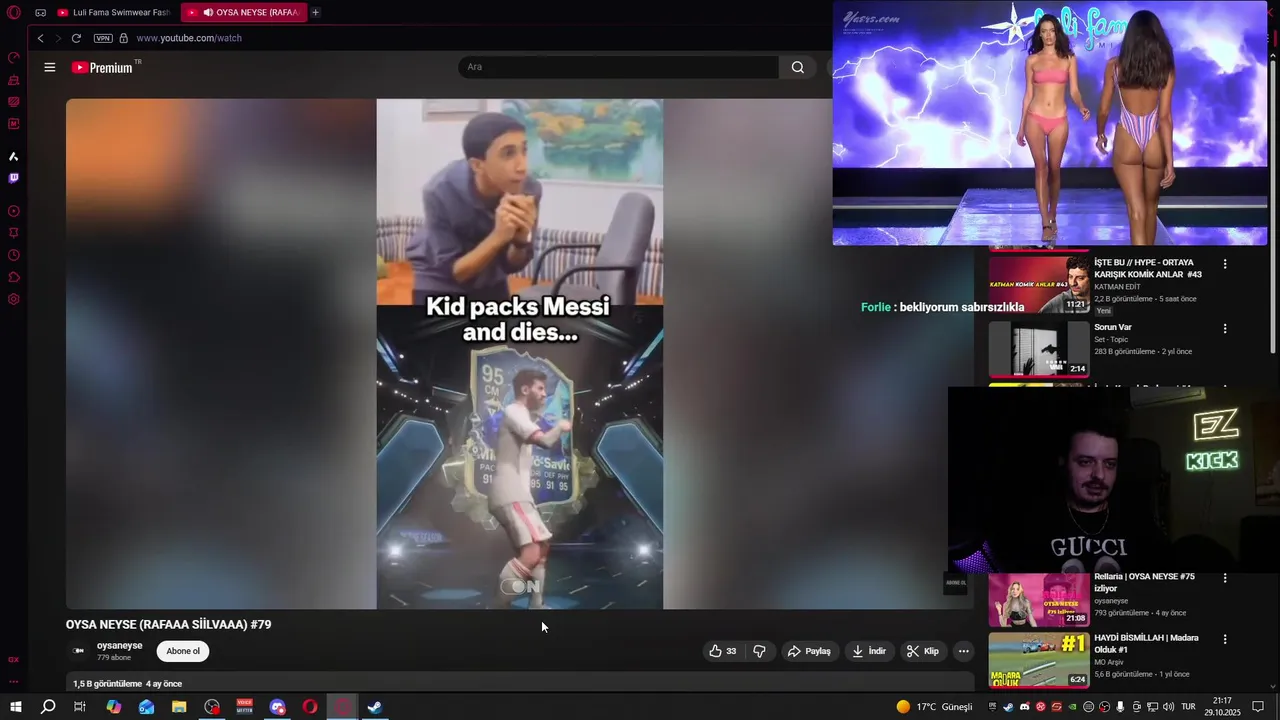This screenshot has width=1280, height=720.
Task: Create a clip with the 'Klip' button
Action: [x=922, y=651]
